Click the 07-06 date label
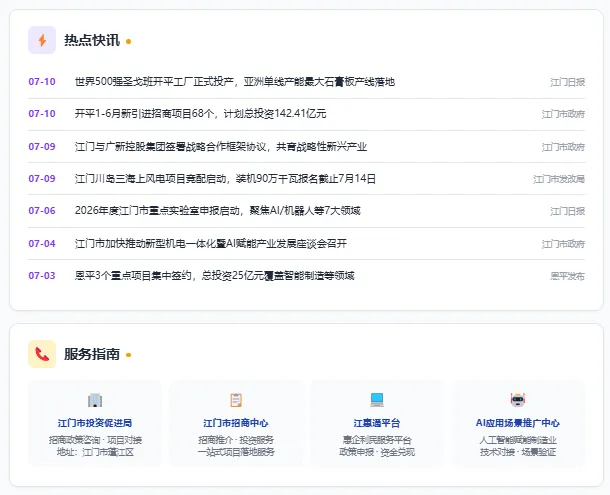This screenshot has width=610, height=495. click(42, 211)
